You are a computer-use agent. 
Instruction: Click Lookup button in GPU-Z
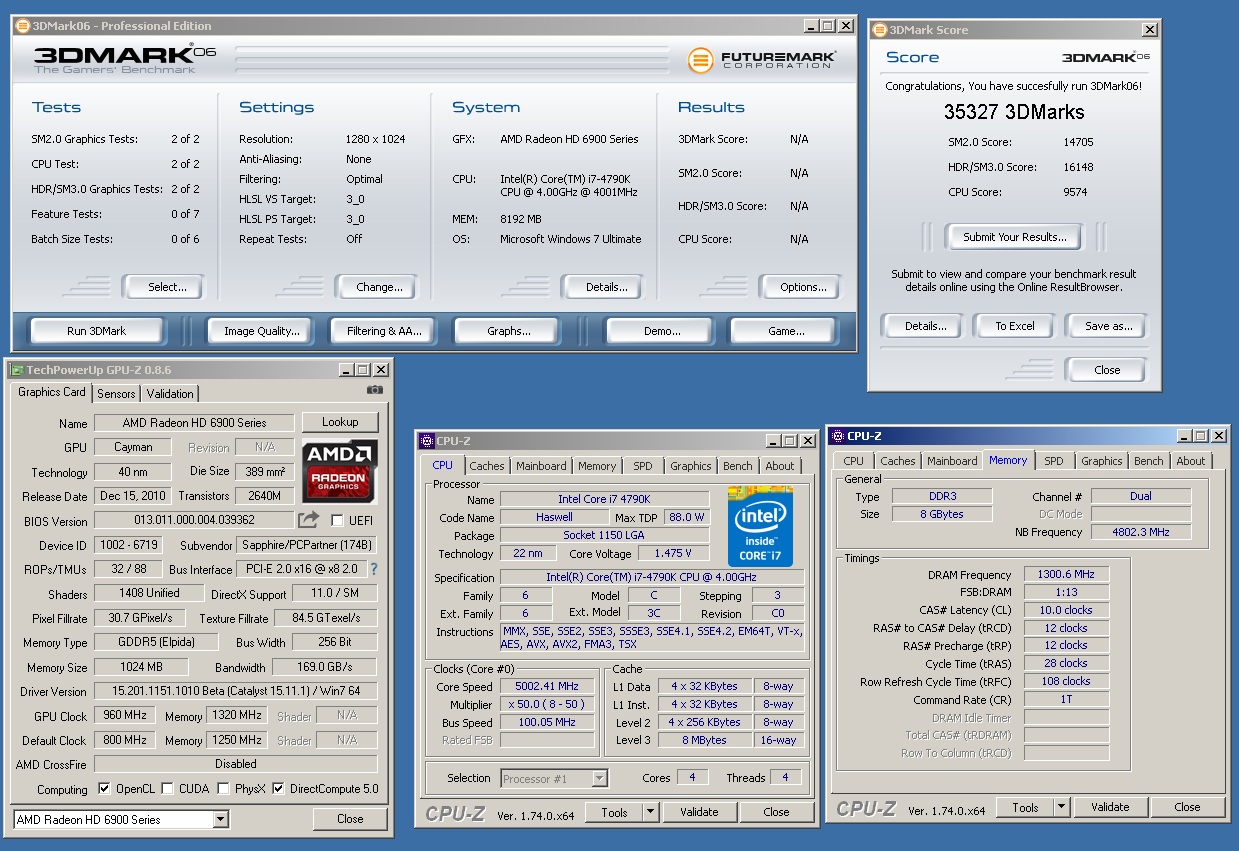coord(340,422)
